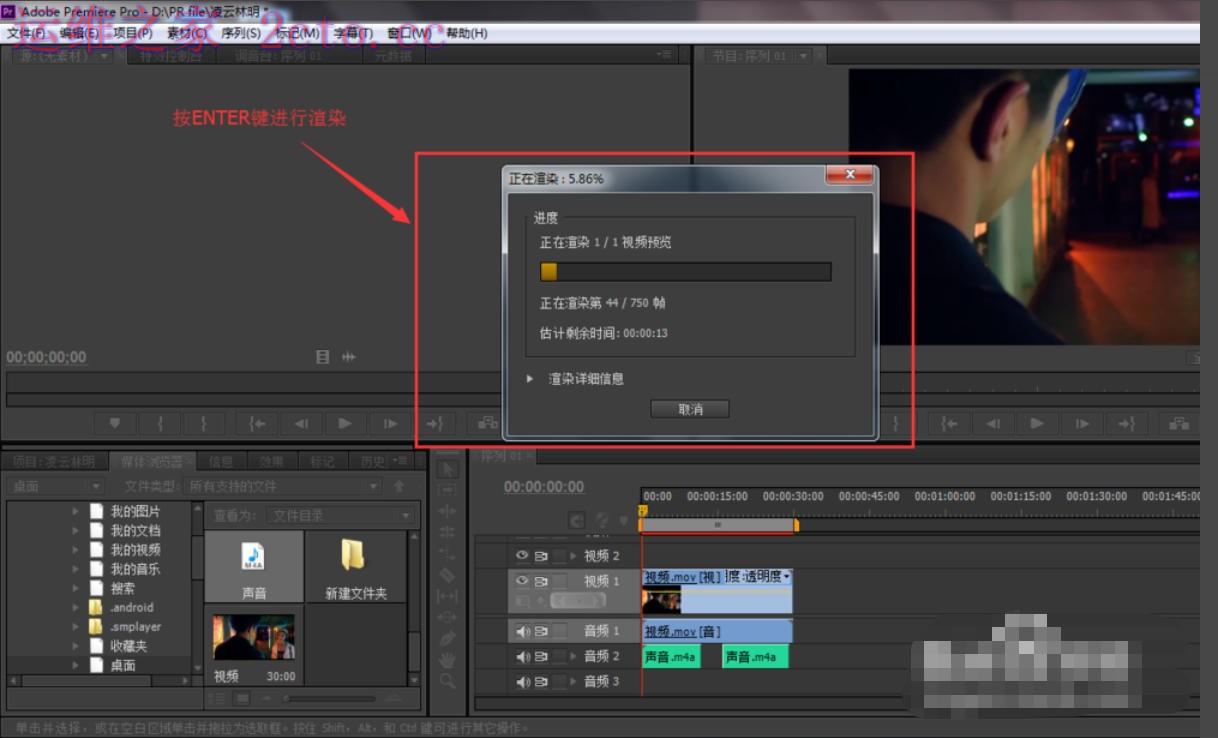Toggle Snap in the timeline header

tap(577, 520)
